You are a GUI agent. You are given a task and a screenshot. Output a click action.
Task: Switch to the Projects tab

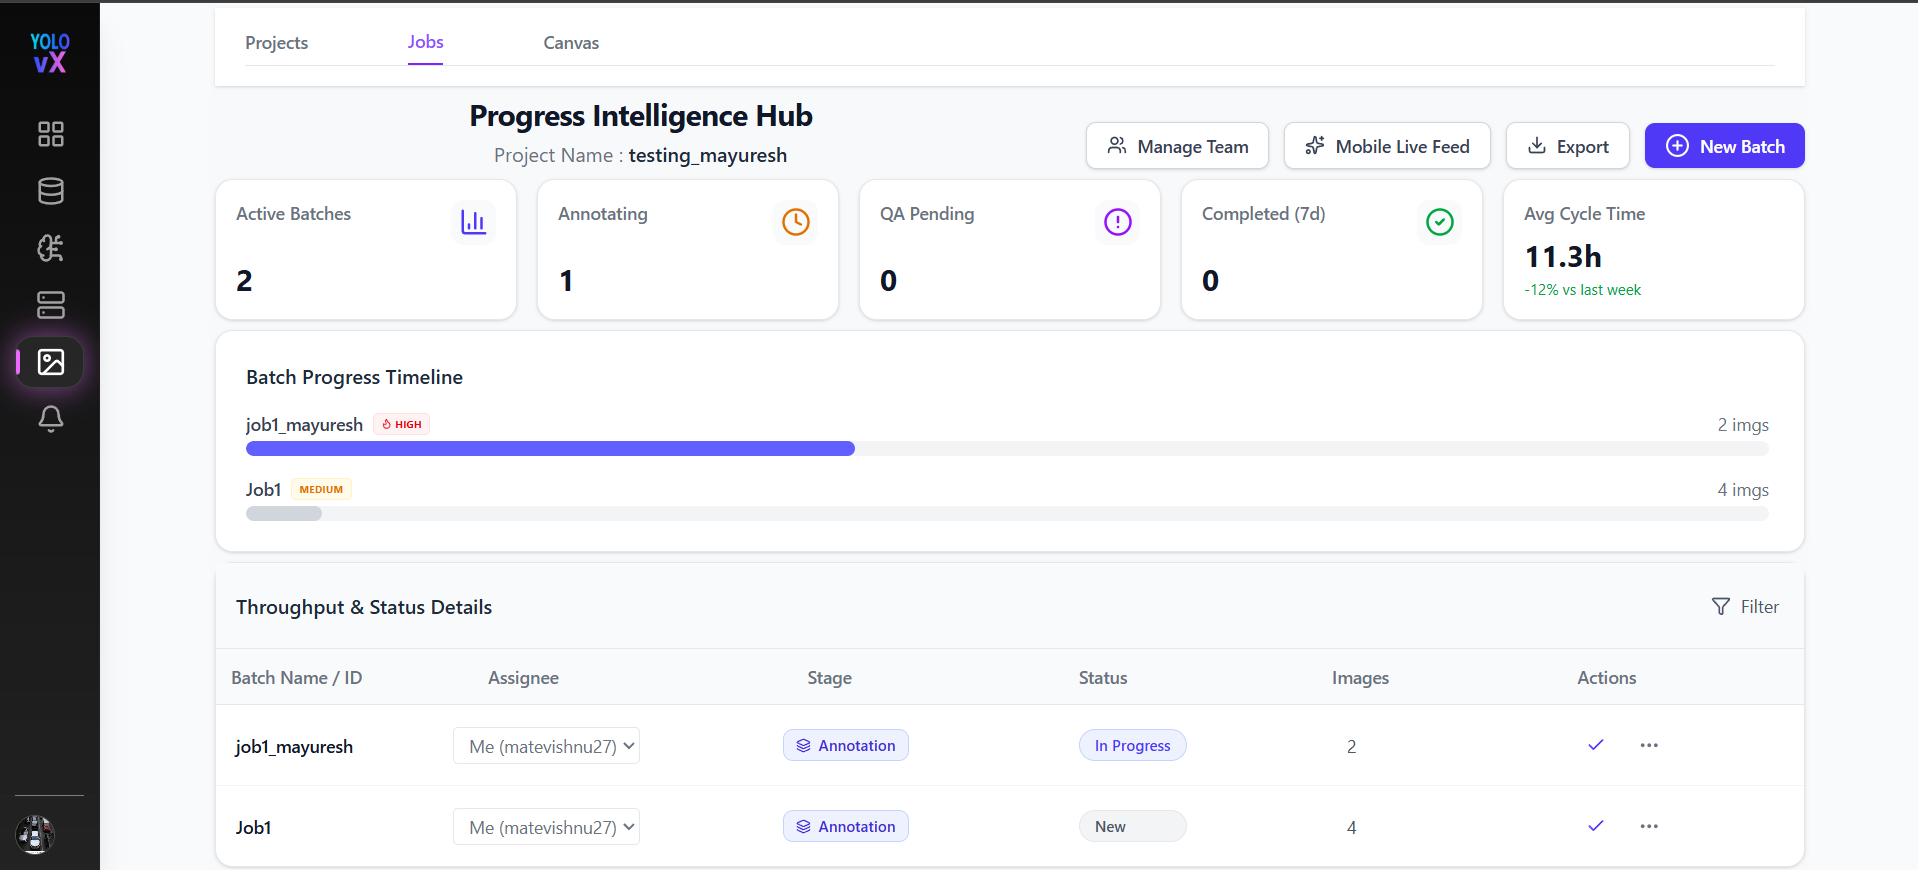point(277,43)
